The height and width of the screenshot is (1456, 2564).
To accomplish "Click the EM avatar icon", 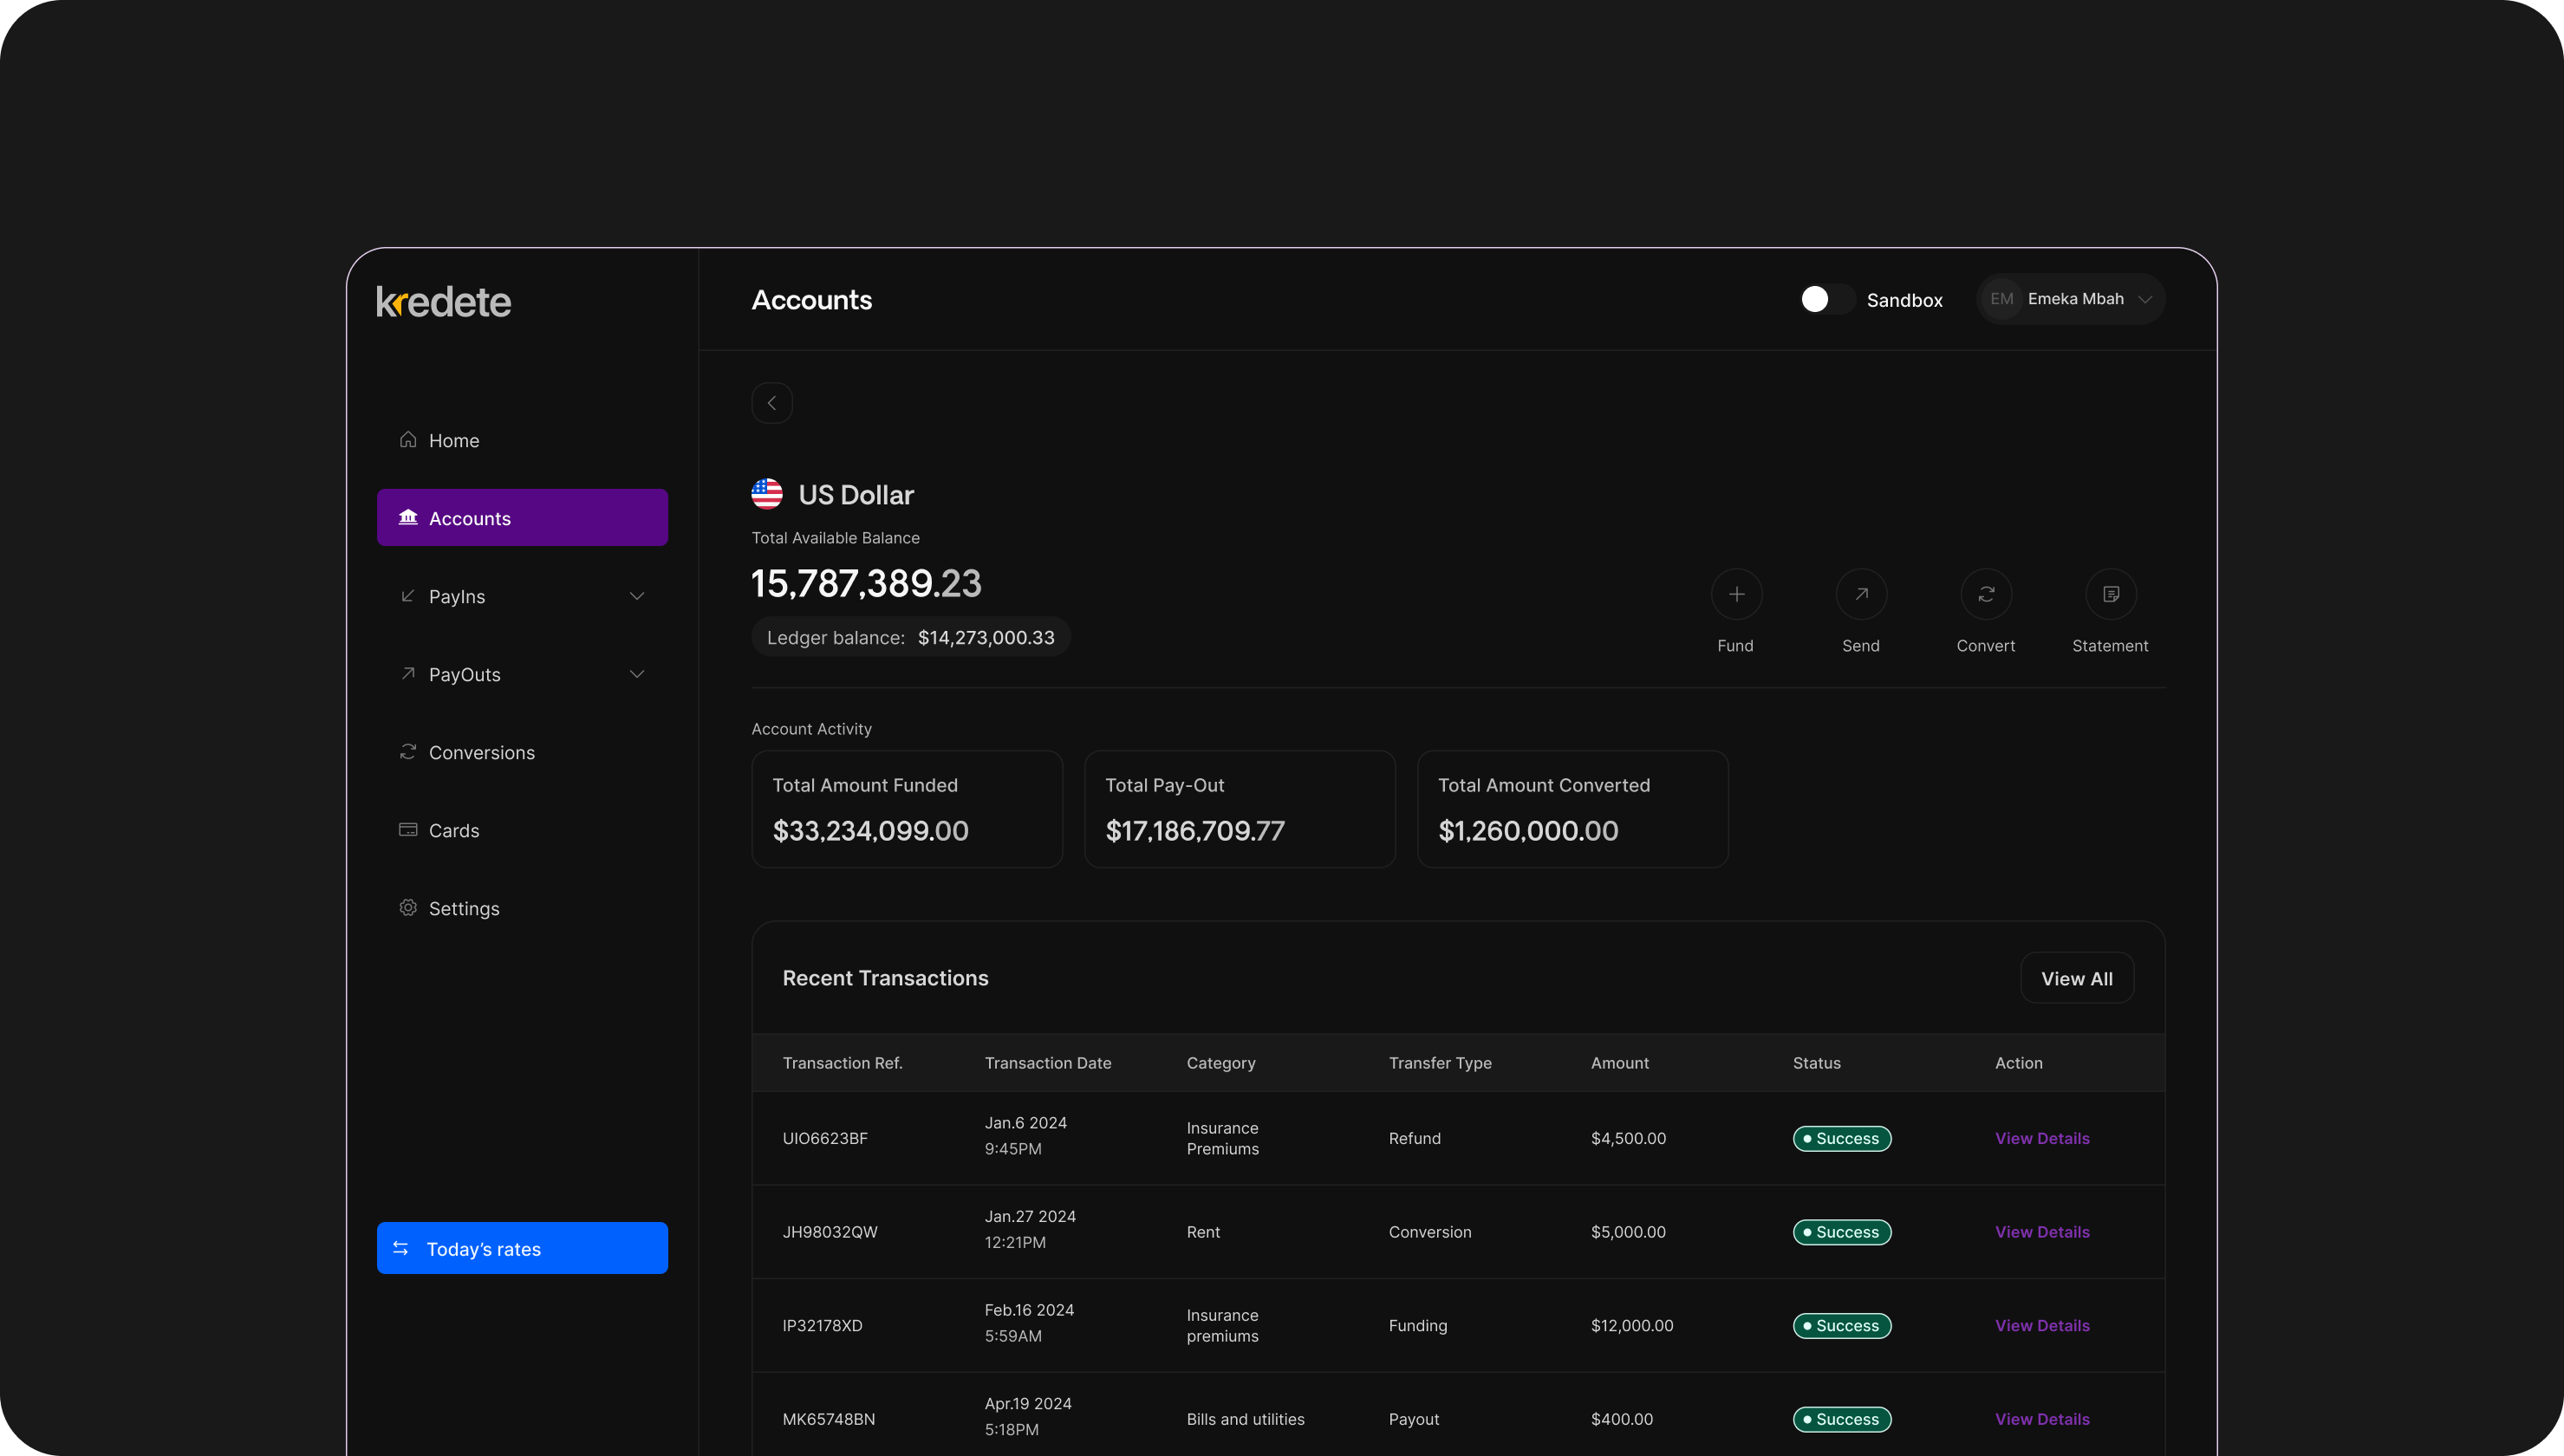I will [x=2001, y=299].
